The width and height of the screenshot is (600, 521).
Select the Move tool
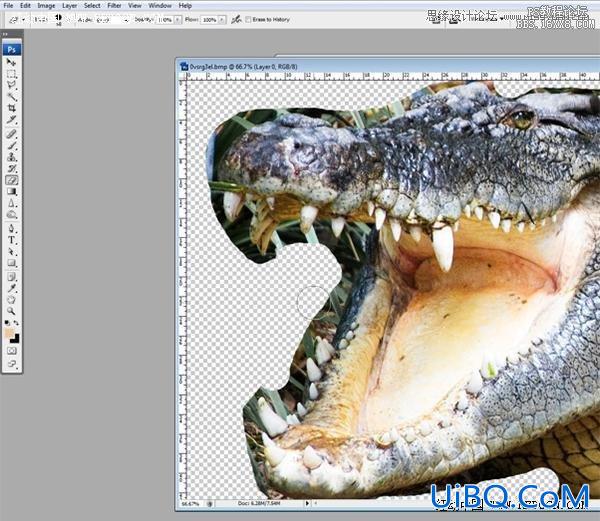click(11, 62)
